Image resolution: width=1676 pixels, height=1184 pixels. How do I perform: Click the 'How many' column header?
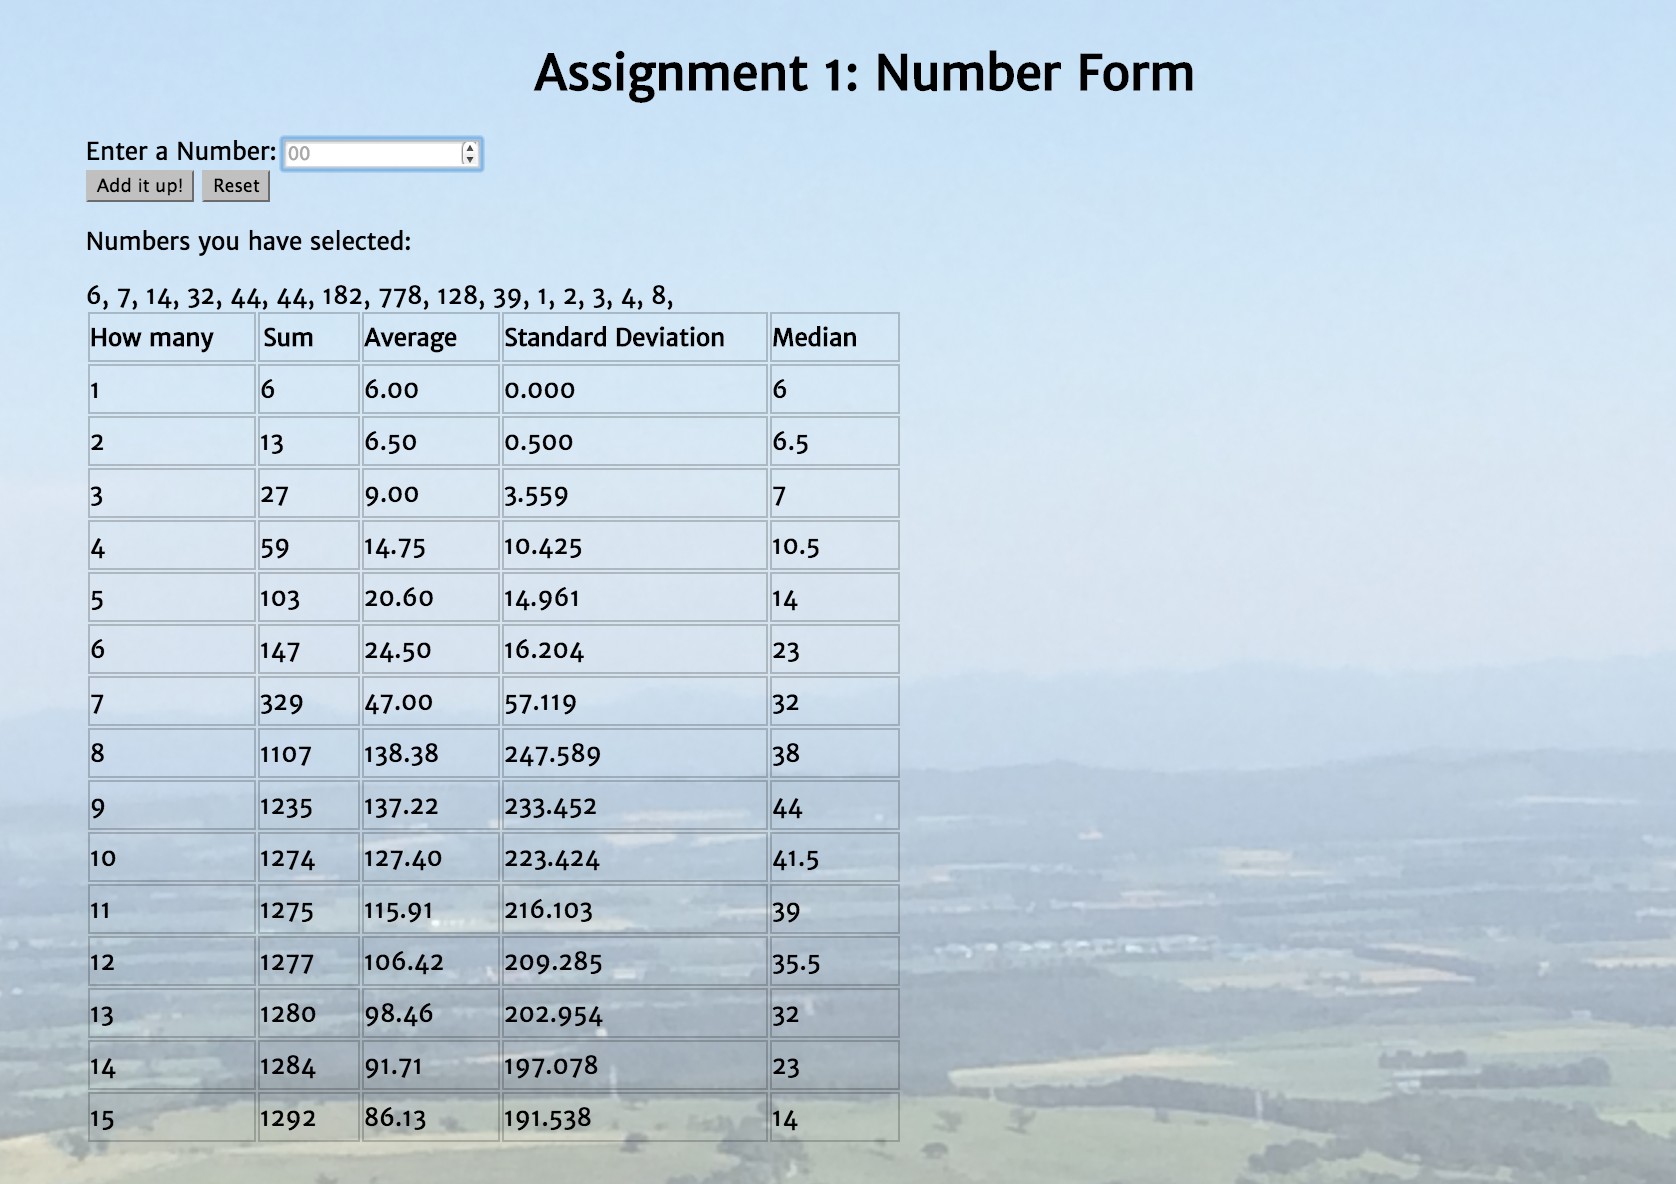(x=172, y=337)
